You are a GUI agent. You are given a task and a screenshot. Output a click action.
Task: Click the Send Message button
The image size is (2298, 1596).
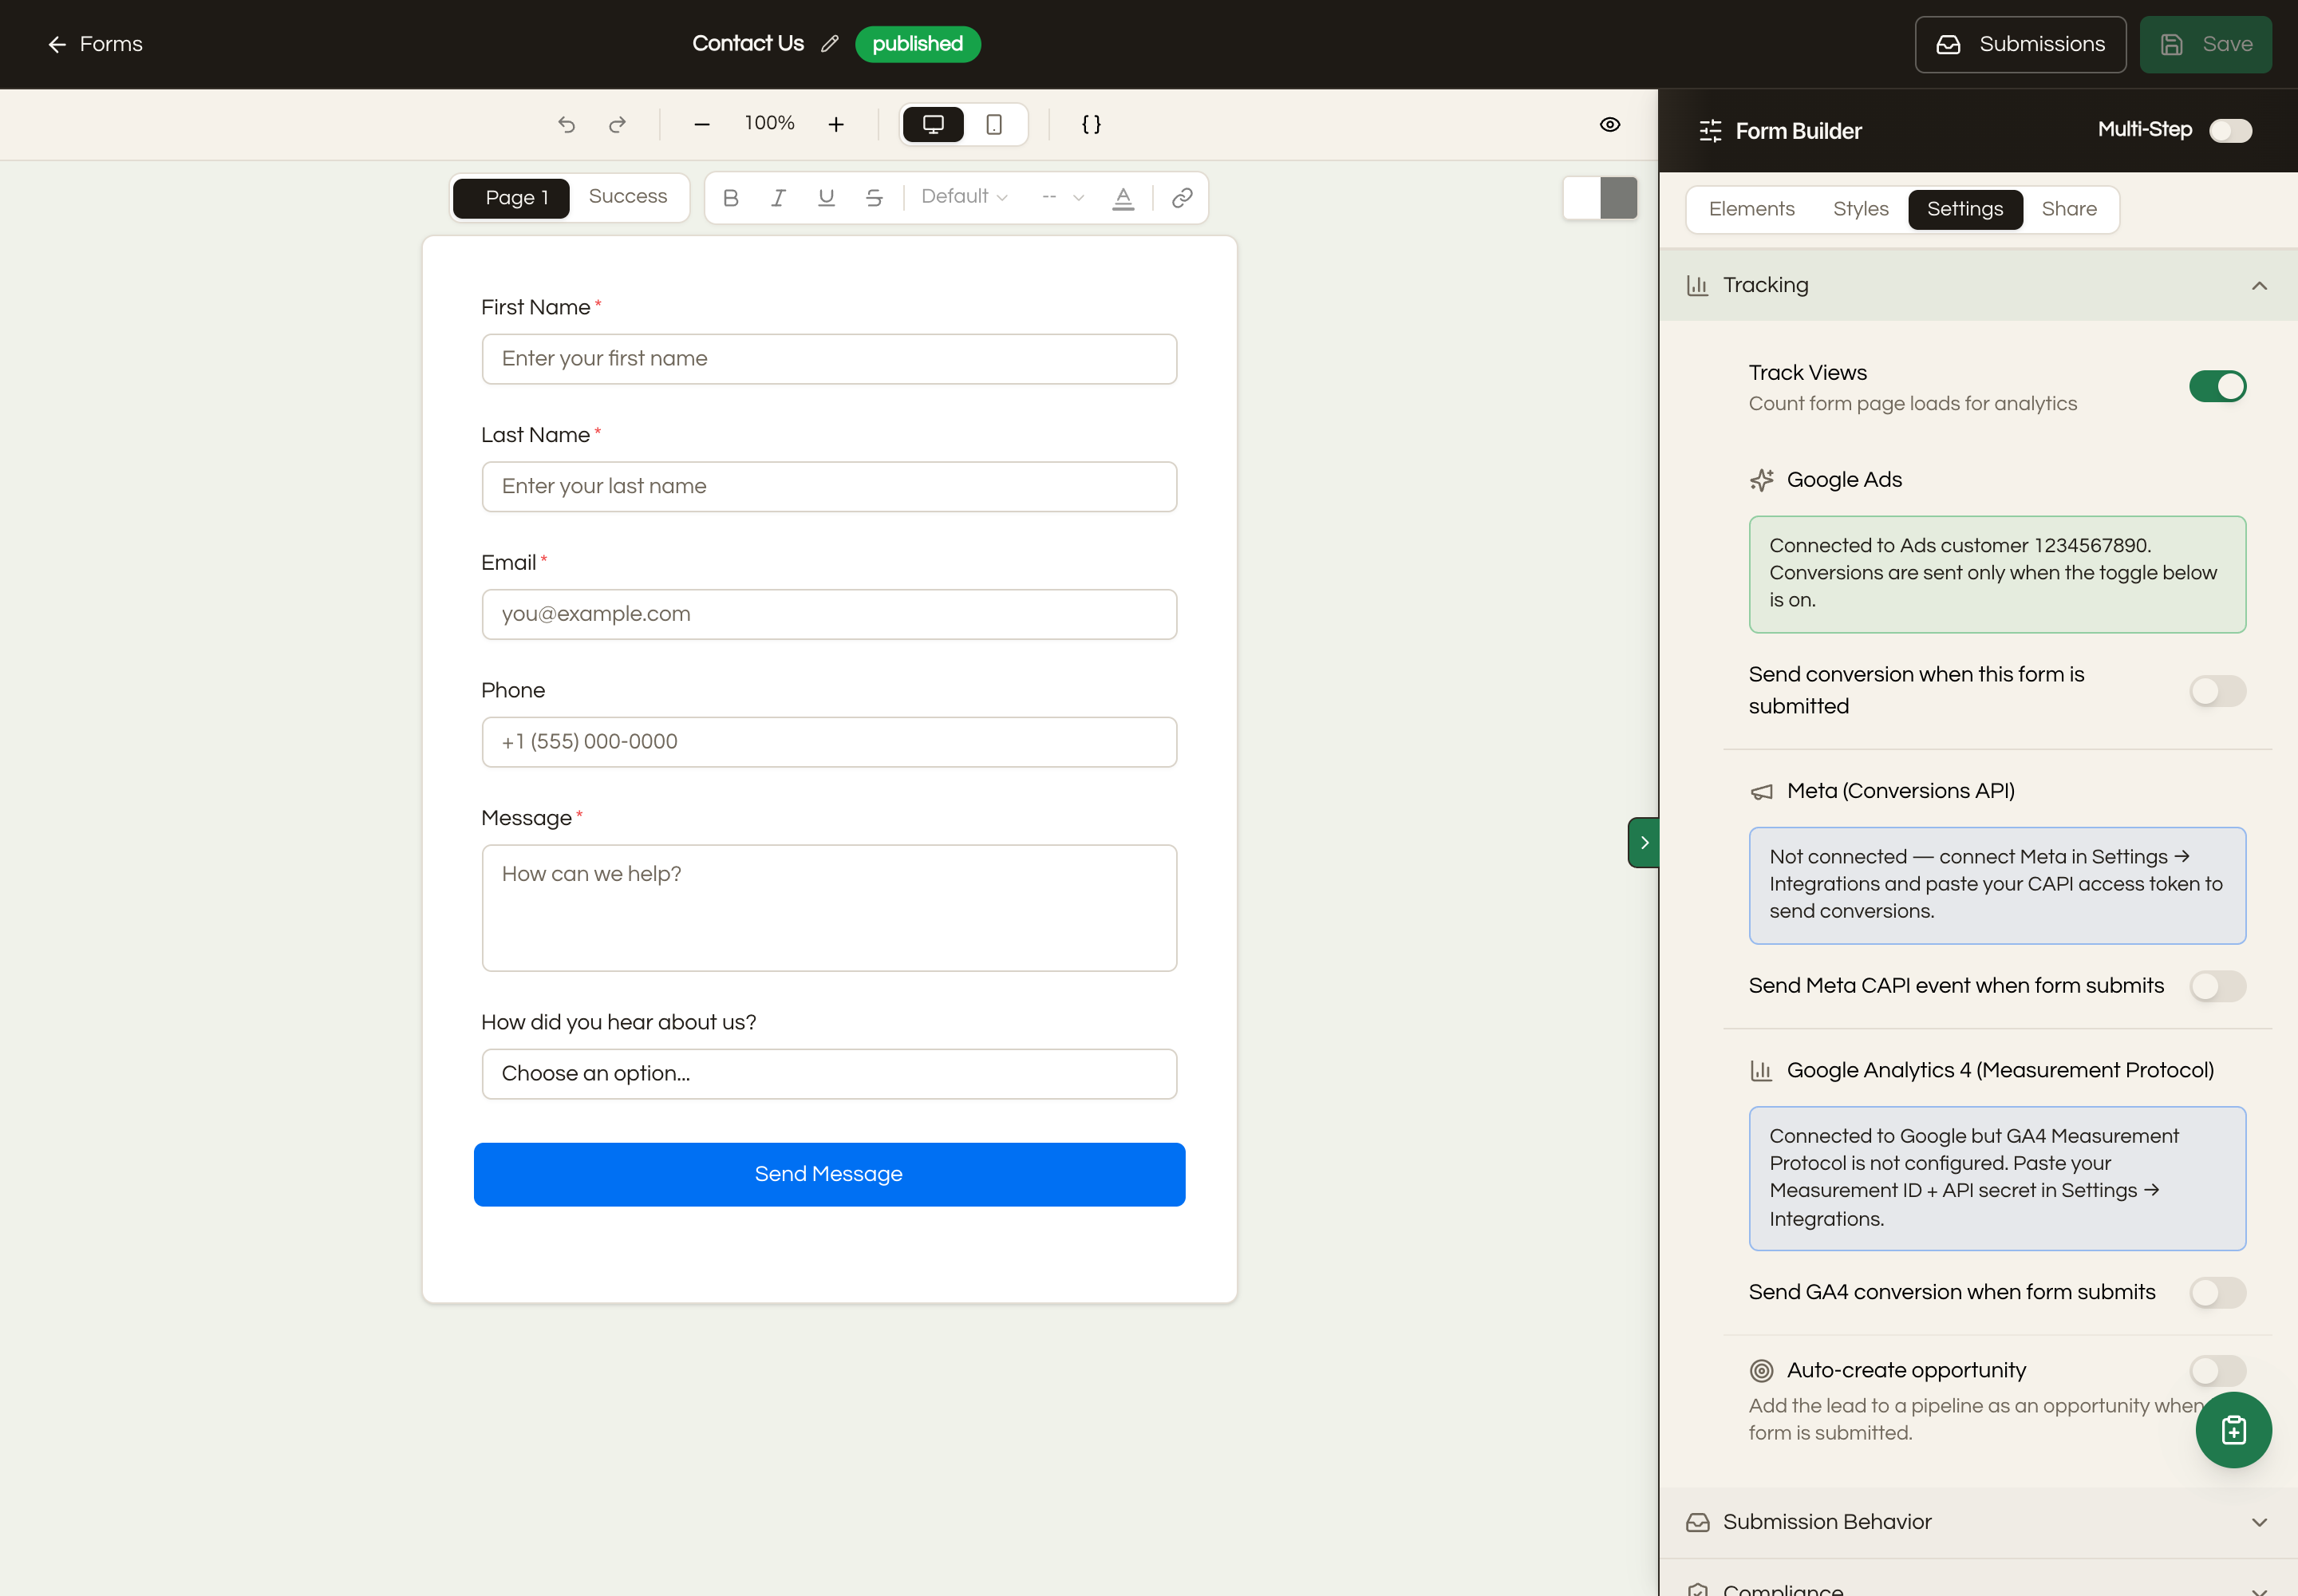pyautogui.click(x=829, y=1175)
